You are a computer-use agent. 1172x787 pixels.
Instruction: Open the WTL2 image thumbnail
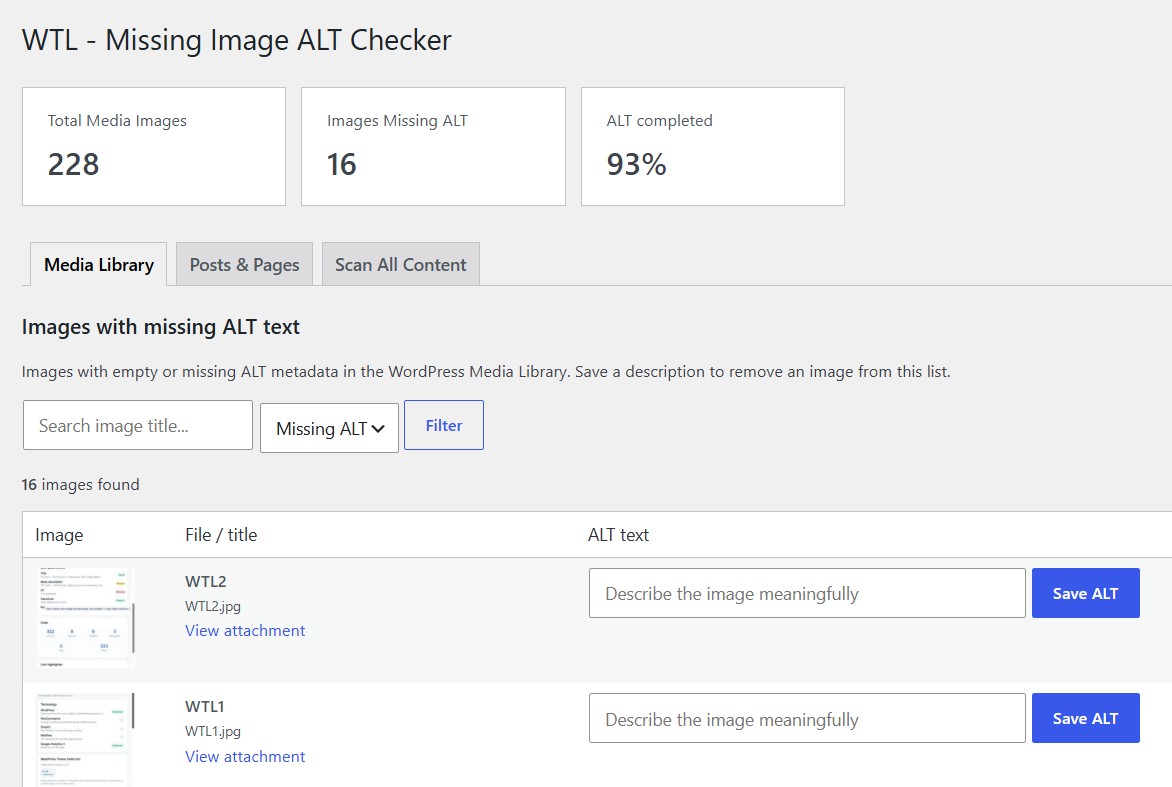85,618
